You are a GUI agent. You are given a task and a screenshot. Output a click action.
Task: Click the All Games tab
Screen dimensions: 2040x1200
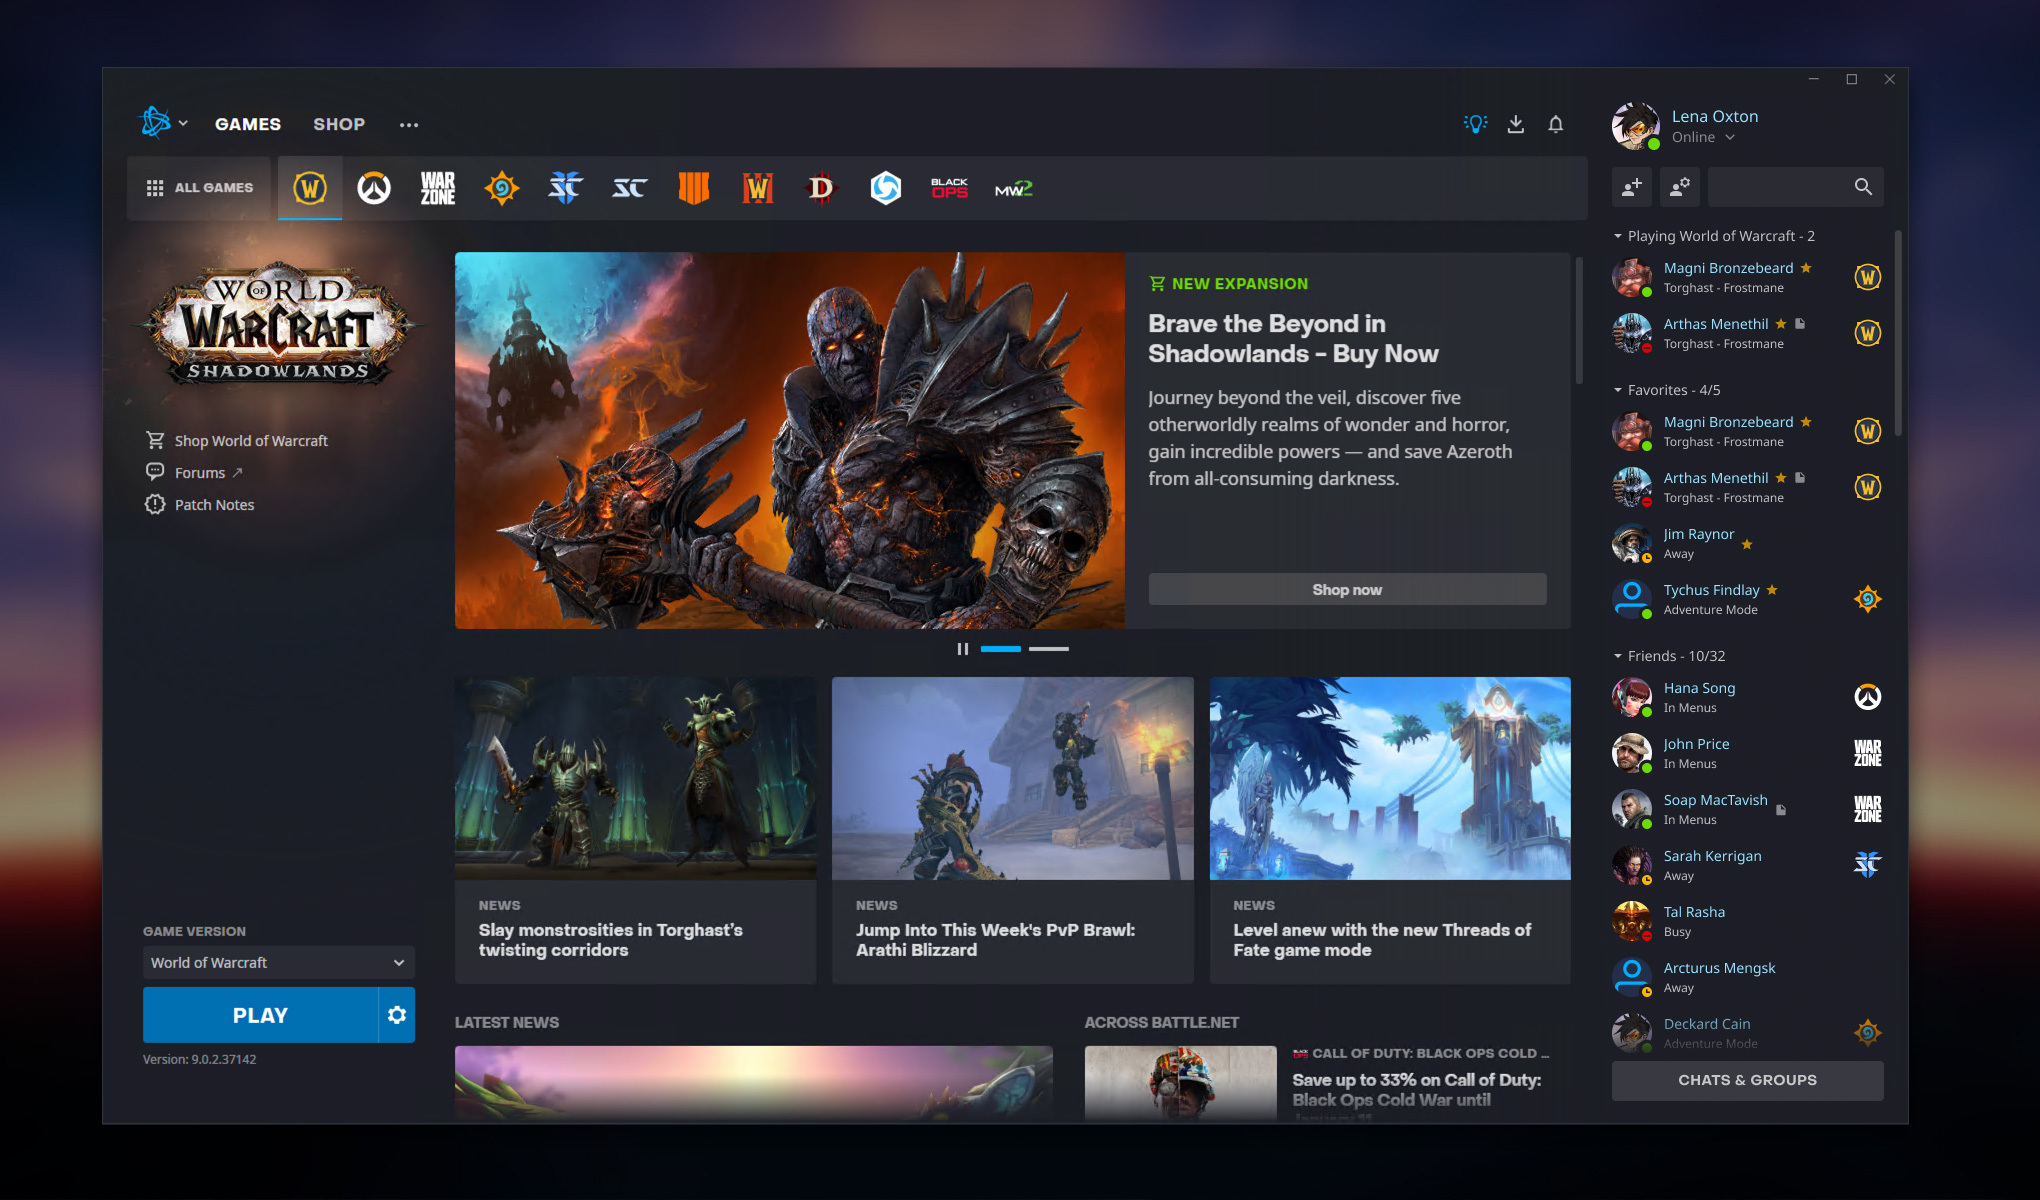(200, 186)
